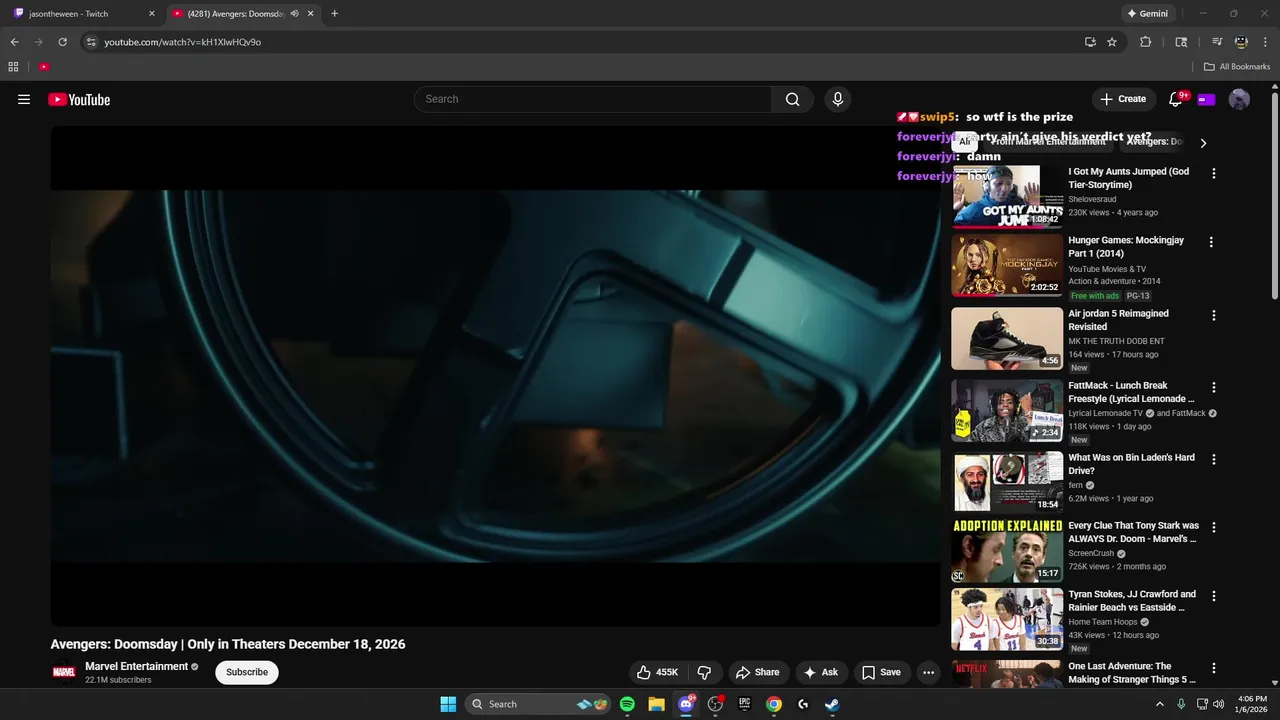Open the Gemini button in title bar

[1147, 14]
